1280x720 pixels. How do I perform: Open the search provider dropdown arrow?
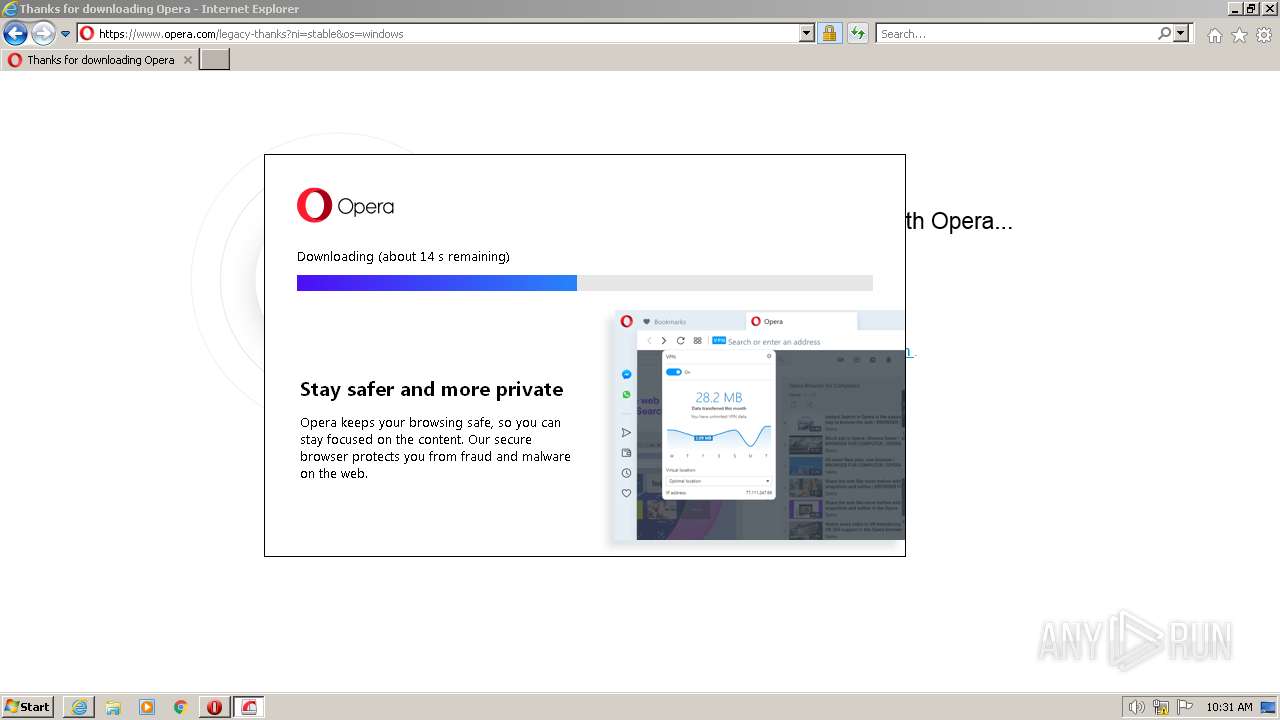(x=1181, y=33)
